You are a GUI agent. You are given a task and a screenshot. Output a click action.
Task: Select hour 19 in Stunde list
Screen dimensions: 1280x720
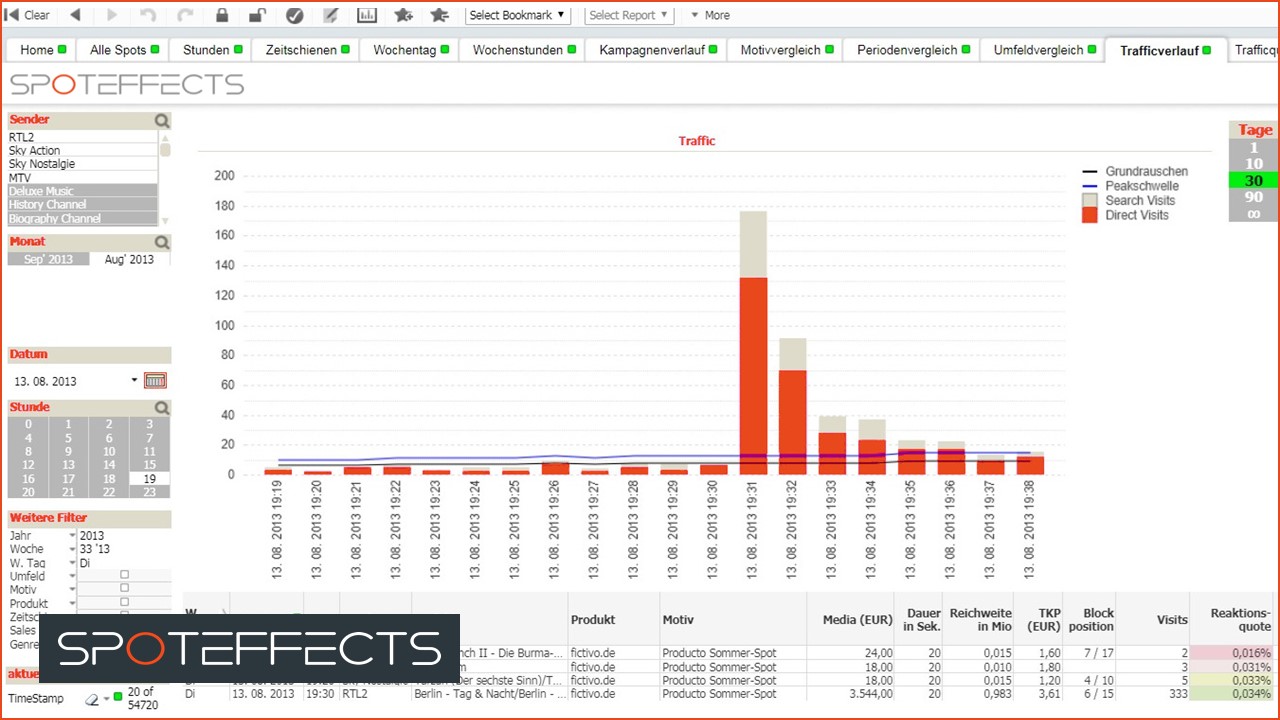[149, 478]
